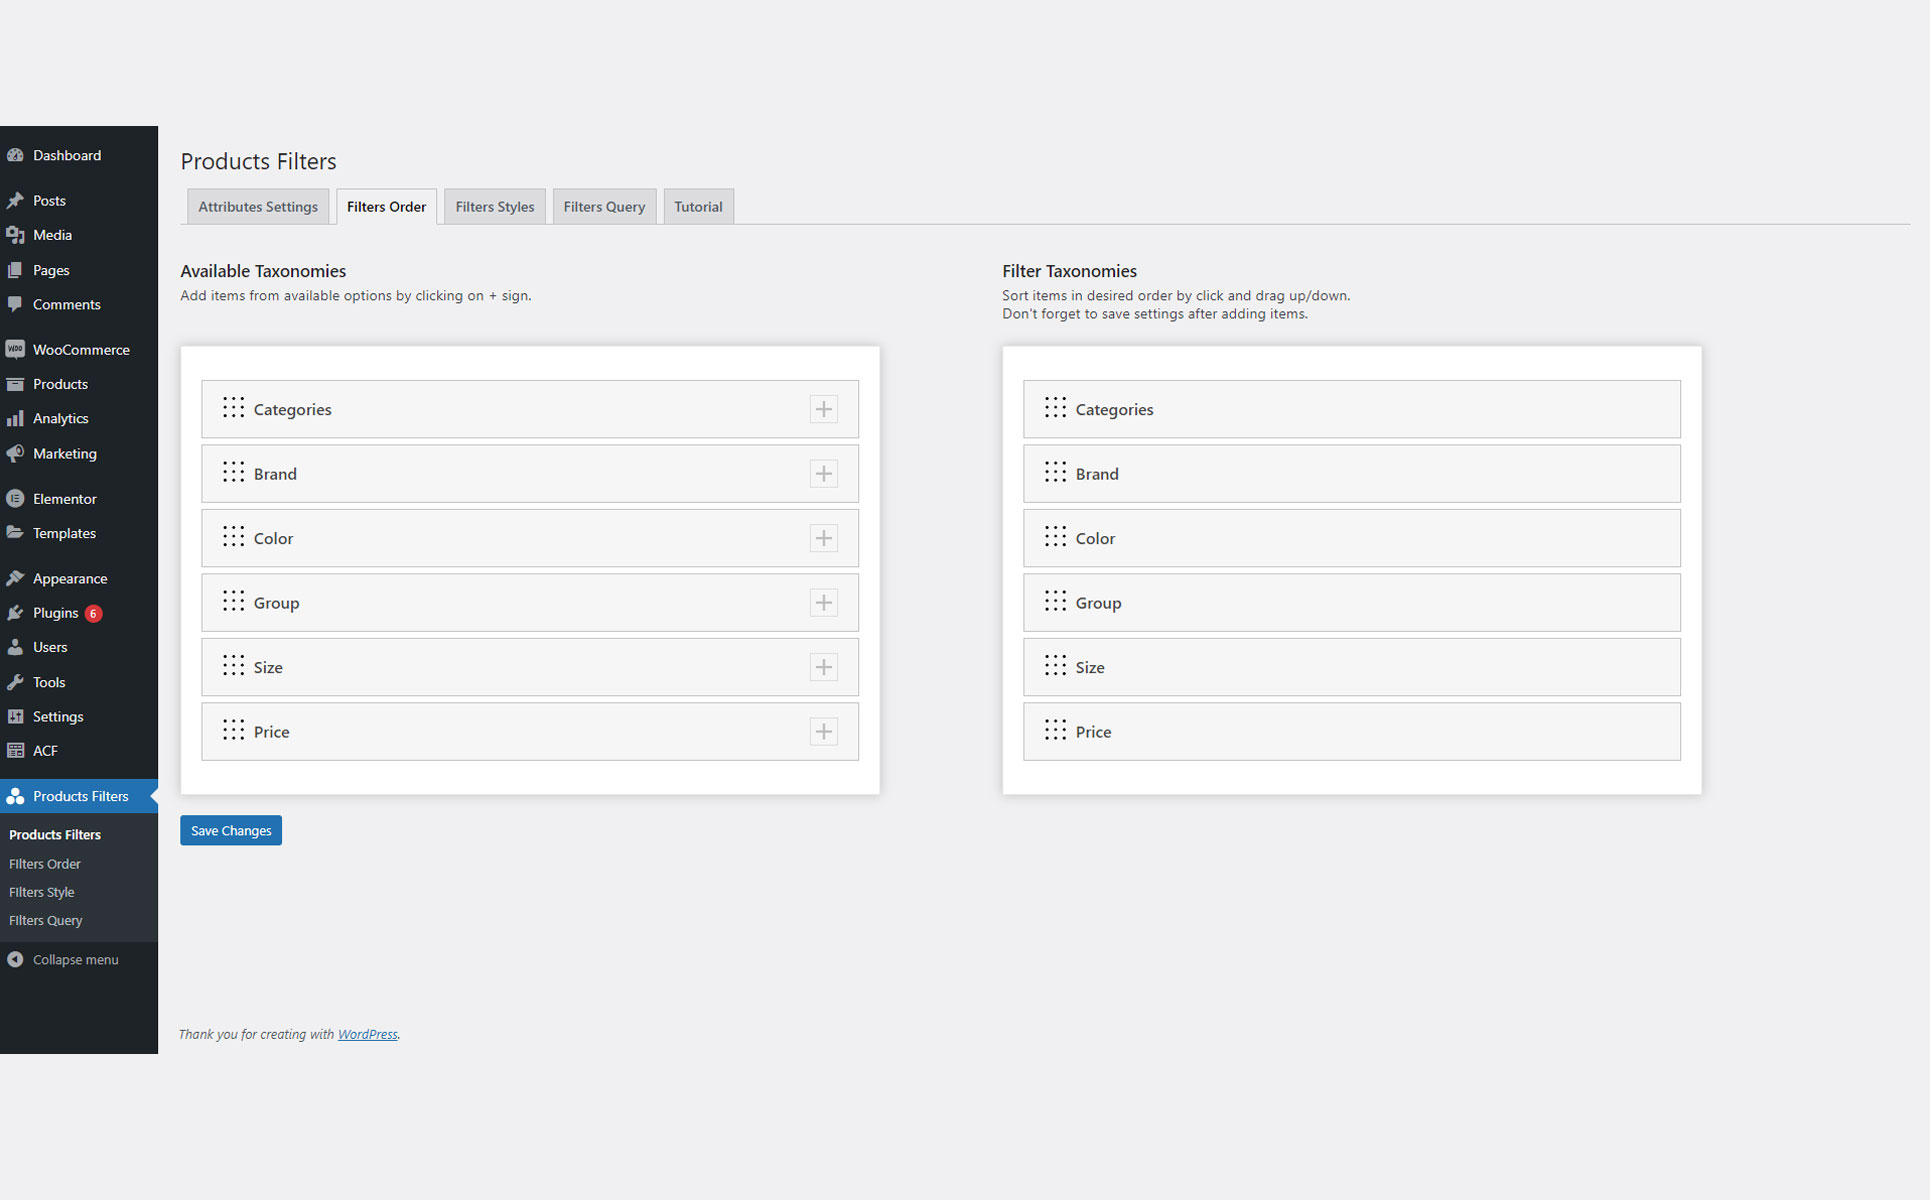
Task: Open the Appearance menu
Action: [x=69, y=578]
